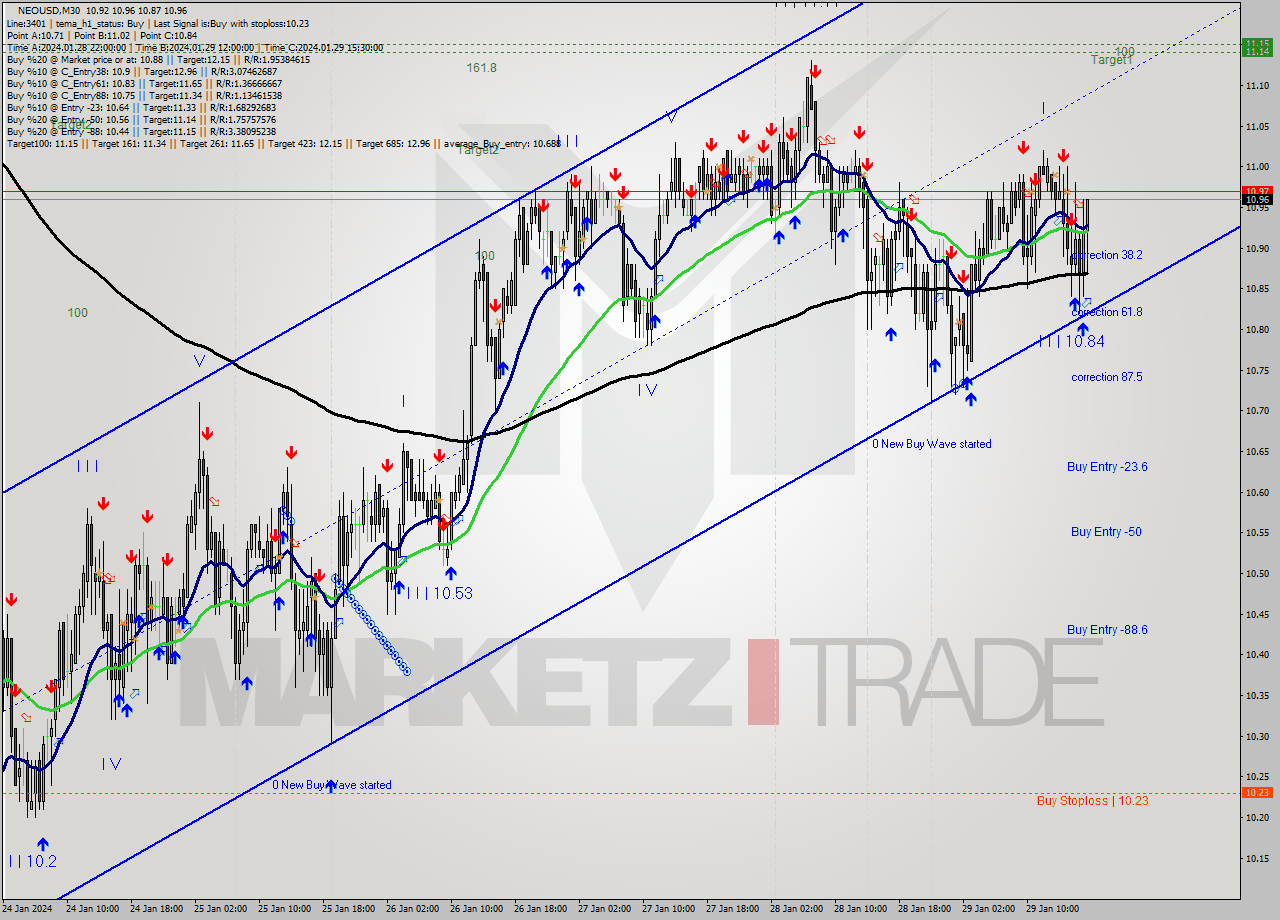Select the '| | | 10.2' wave label
This screenshot has height=920, width=1280.
pos(32,861)
